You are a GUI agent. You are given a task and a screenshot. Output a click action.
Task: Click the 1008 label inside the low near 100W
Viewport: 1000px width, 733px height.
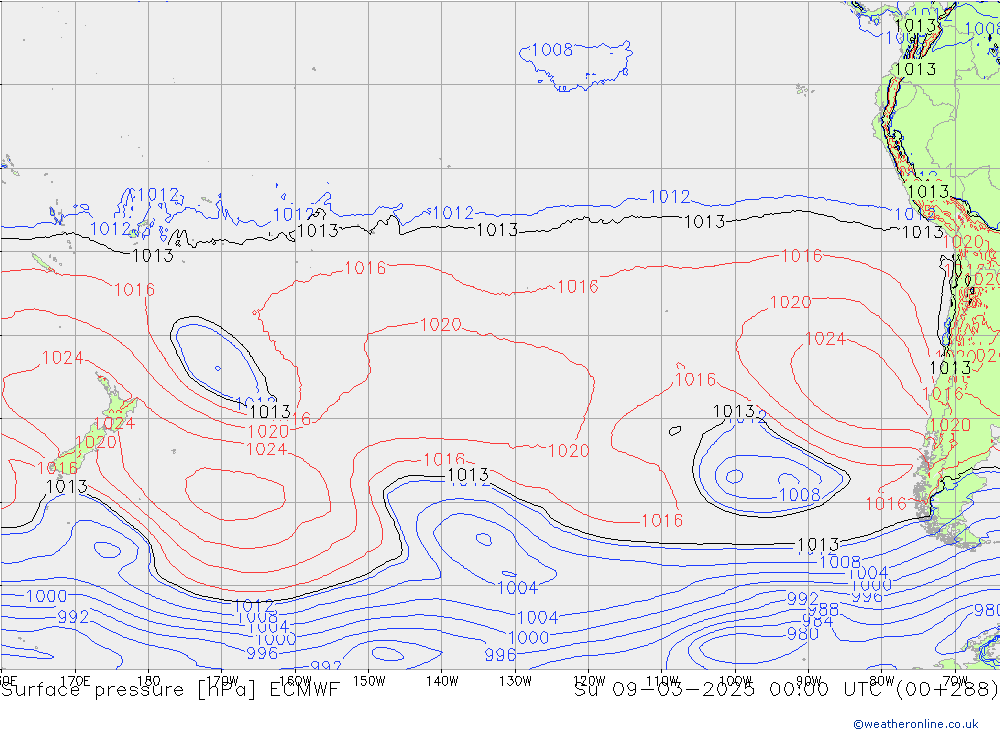pyautogui.click(x=800, y=494)
